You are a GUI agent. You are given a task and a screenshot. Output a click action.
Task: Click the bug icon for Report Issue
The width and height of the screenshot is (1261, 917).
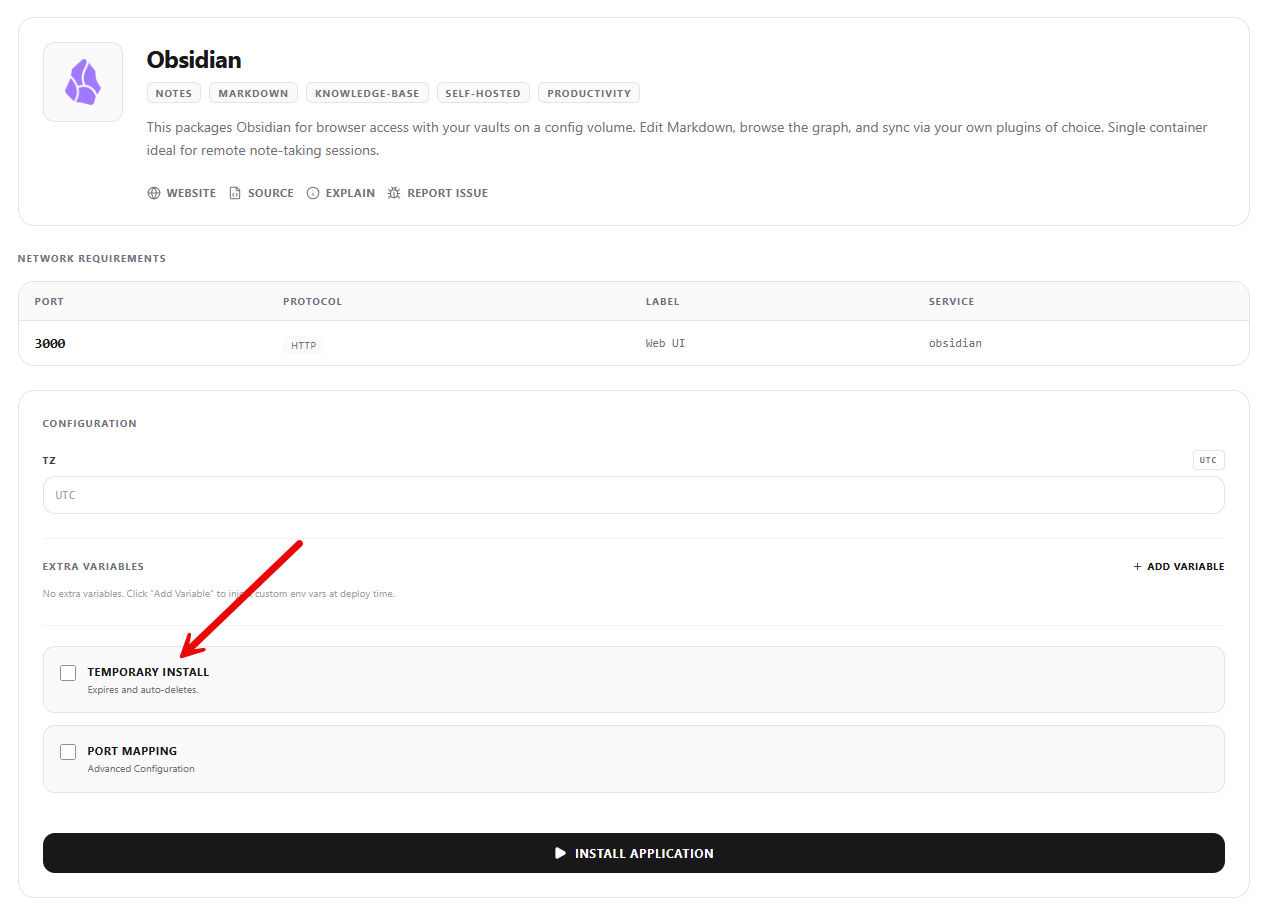click(x=394, y=193)
